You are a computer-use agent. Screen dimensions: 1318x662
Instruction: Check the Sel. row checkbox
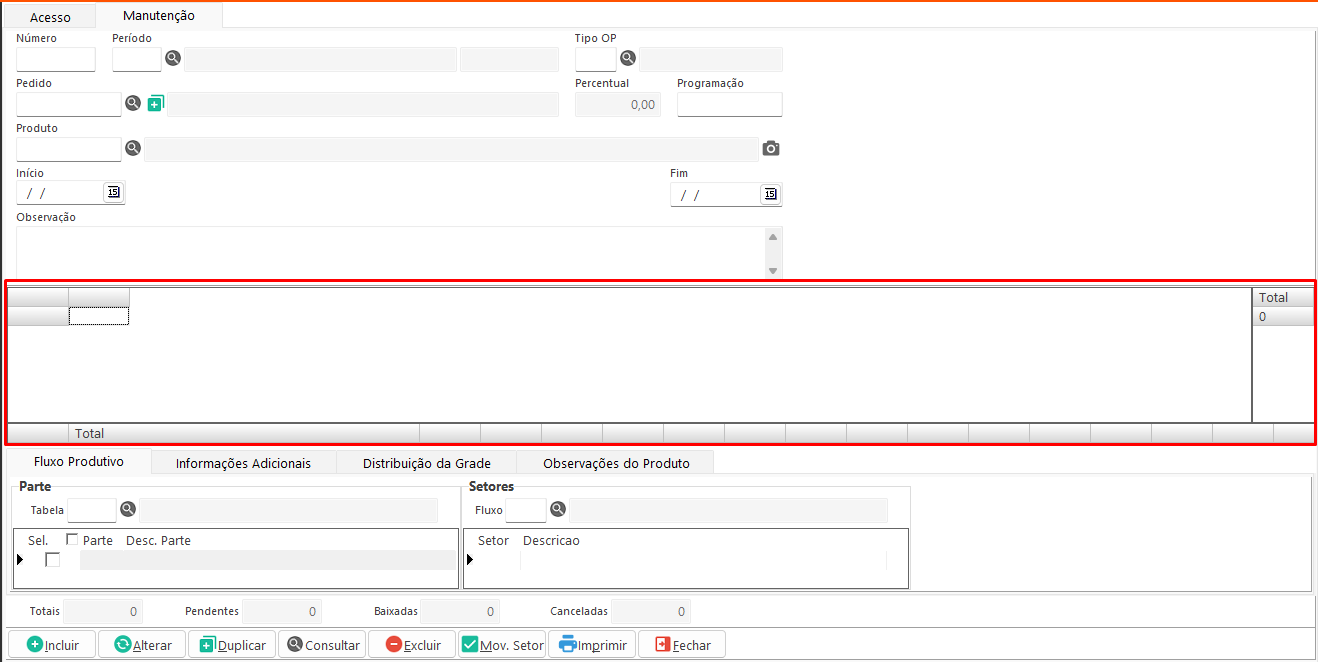click(x=52, y=560)
